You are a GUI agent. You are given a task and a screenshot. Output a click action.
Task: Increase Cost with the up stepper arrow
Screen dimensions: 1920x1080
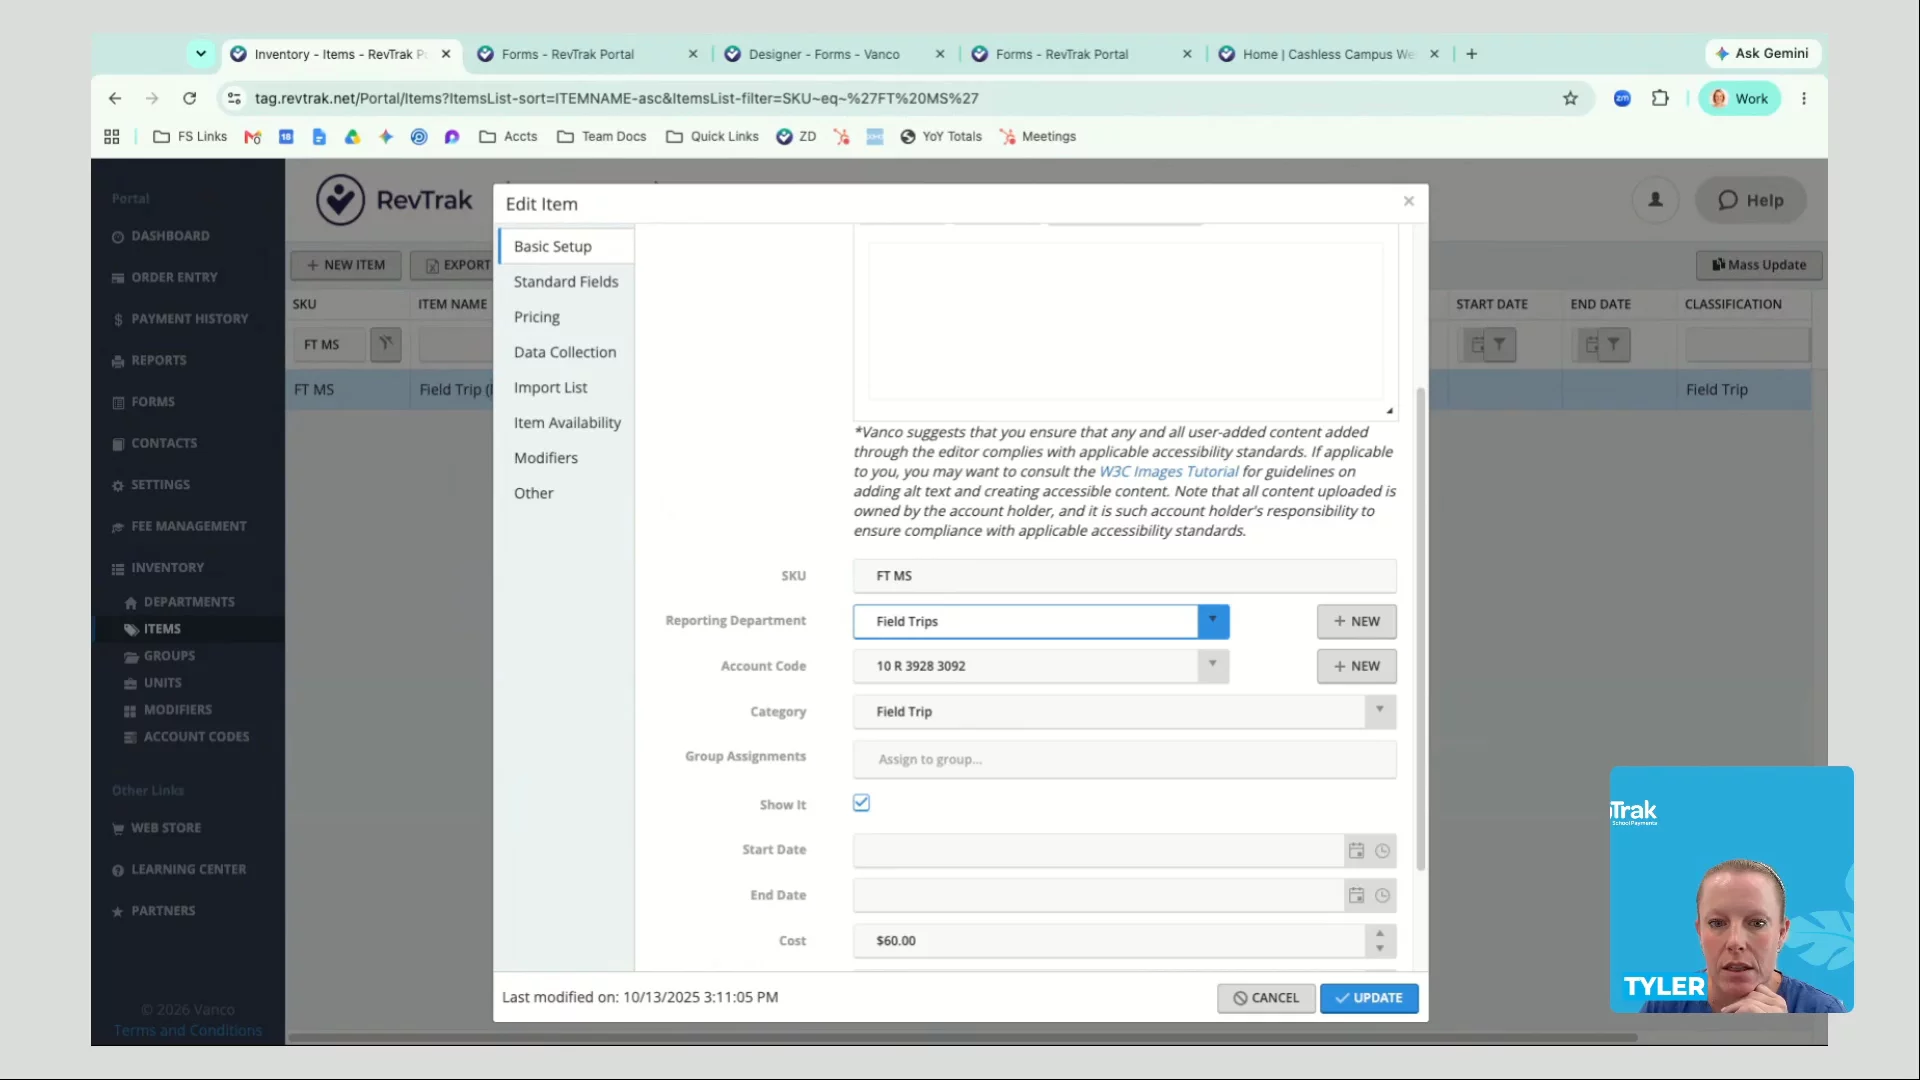coord(1380,933)
